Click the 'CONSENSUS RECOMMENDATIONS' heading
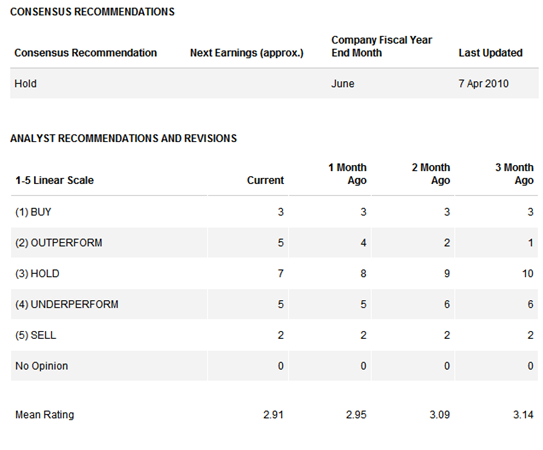This screenshot has width=543, height=450. point(92,12)
